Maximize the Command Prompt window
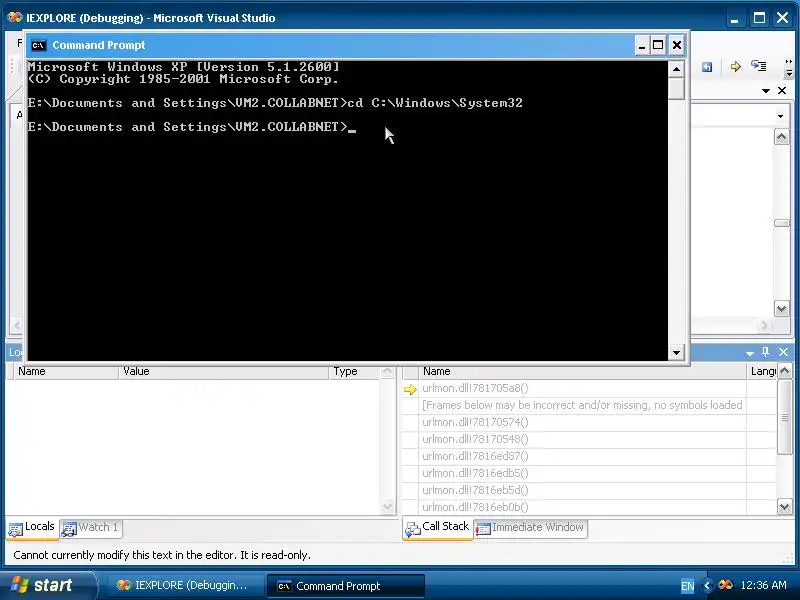 [x=658, y=45]
